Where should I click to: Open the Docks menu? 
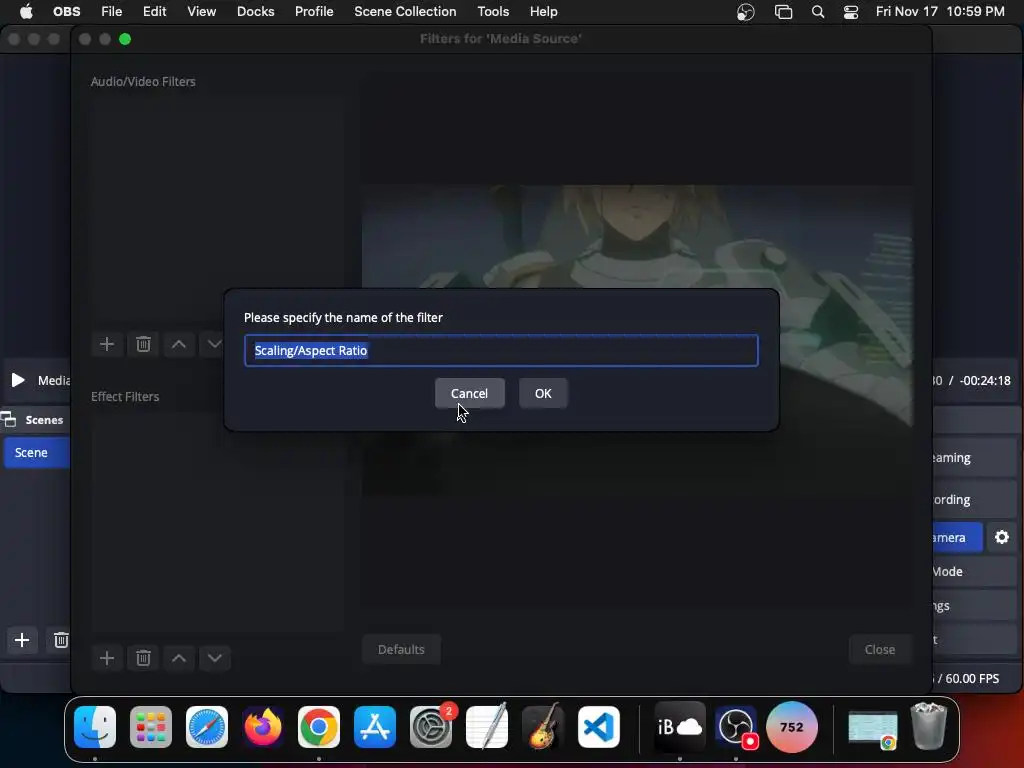(255, 11)
